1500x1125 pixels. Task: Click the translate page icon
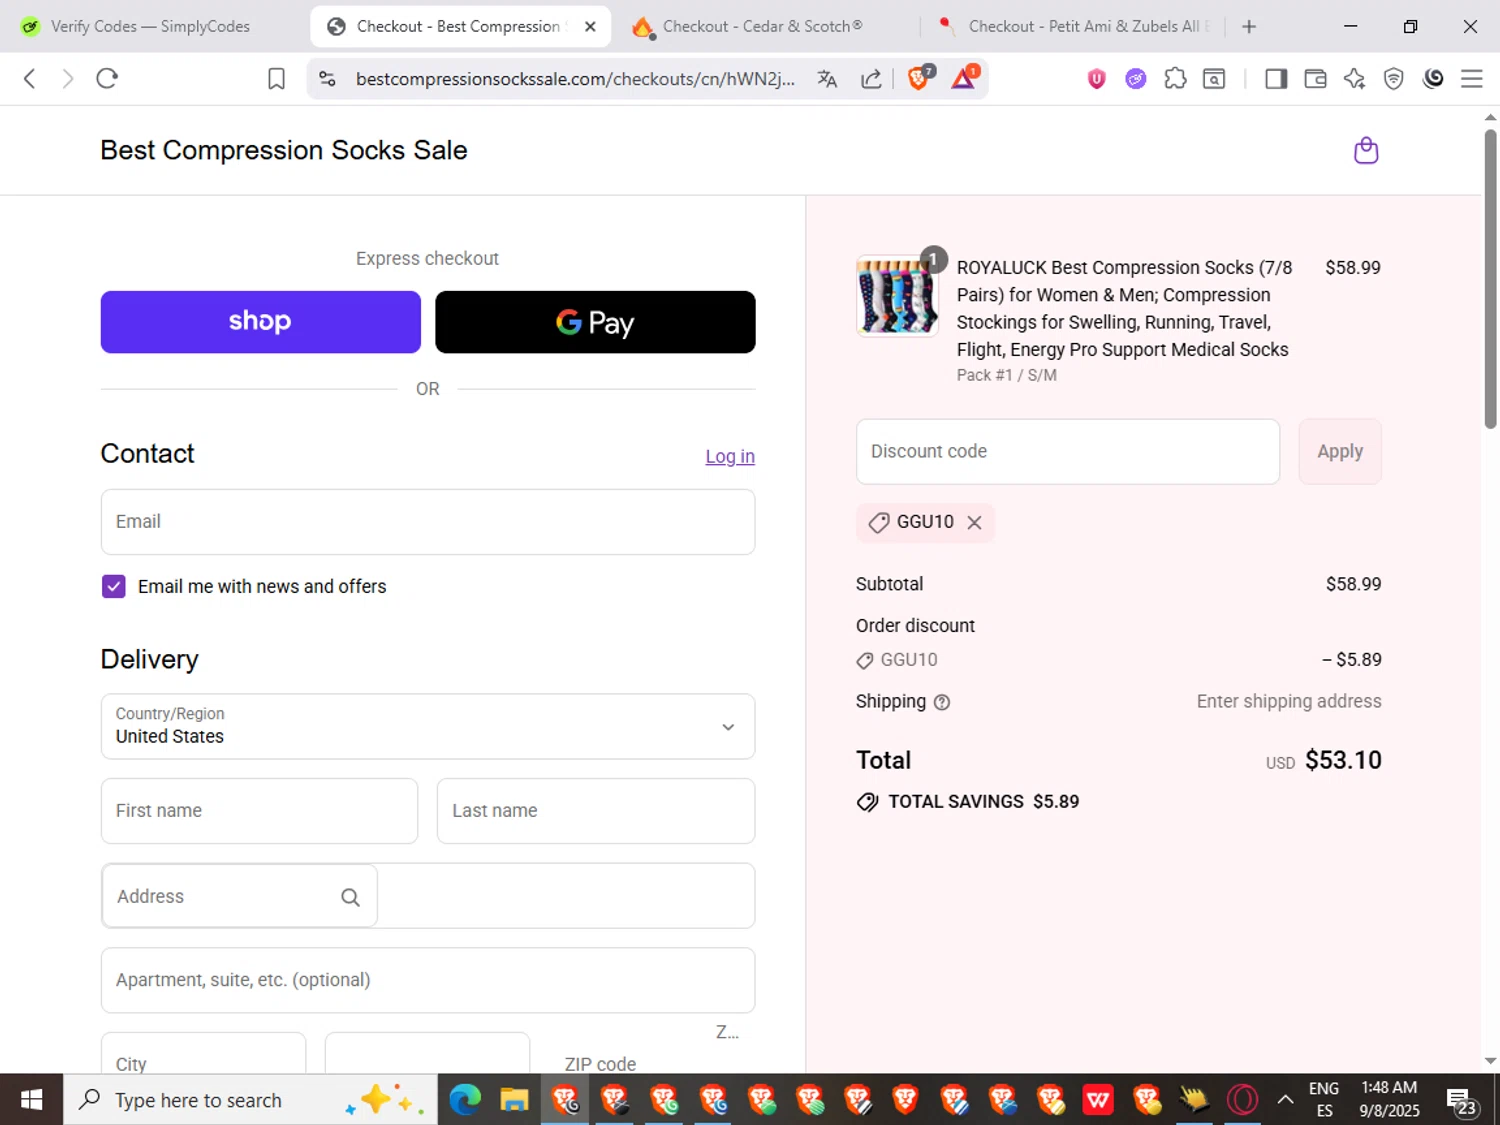click(x=827, y=79)
